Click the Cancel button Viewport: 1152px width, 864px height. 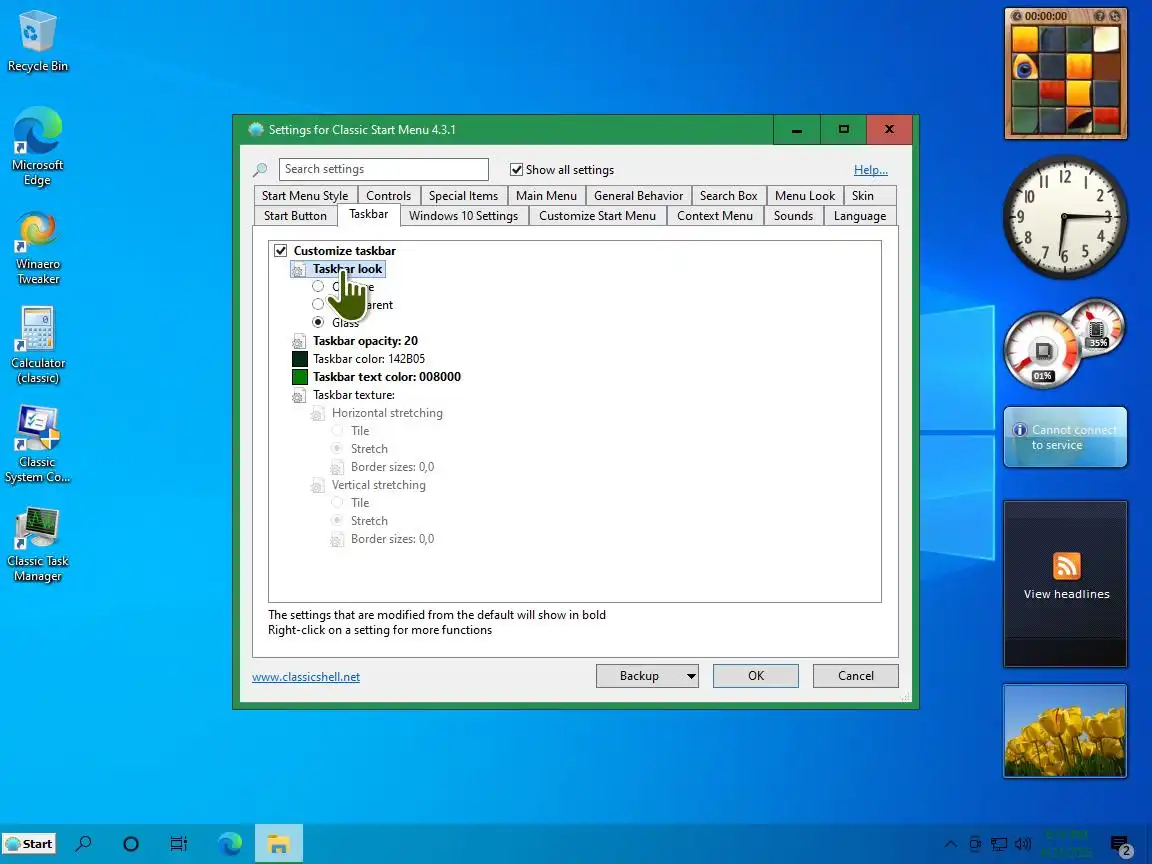856,676
